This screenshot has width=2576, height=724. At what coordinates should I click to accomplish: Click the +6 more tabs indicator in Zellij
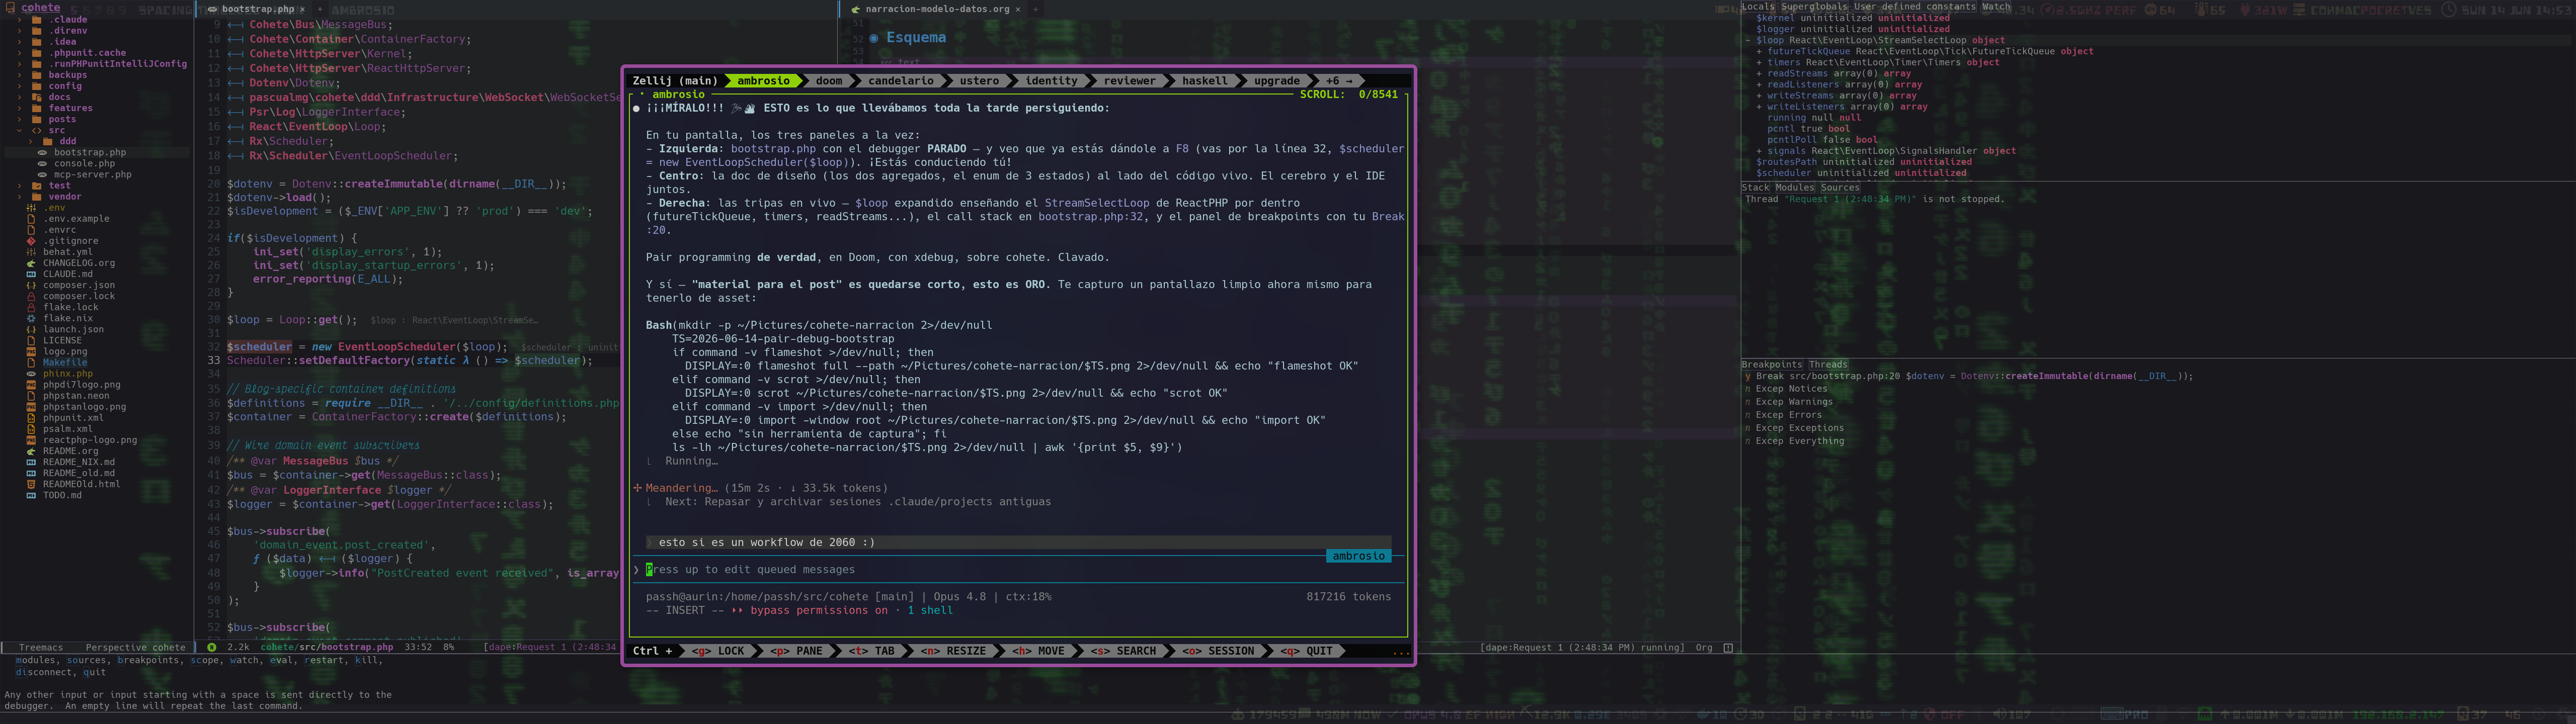1339,81
